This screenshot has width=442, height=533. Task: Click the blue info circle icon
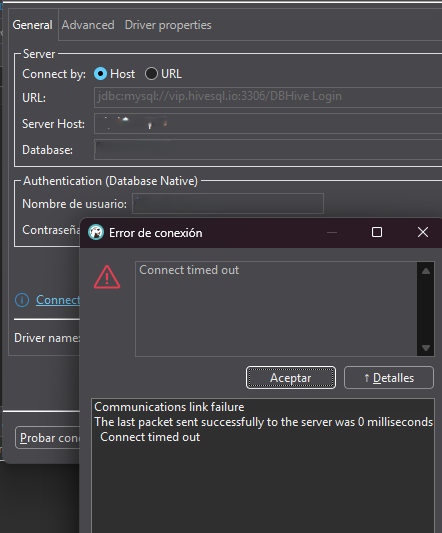click(22, 300)
